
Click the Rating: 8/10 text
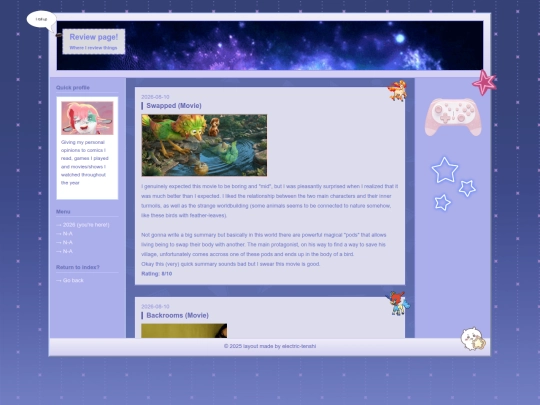click(157, 274)
